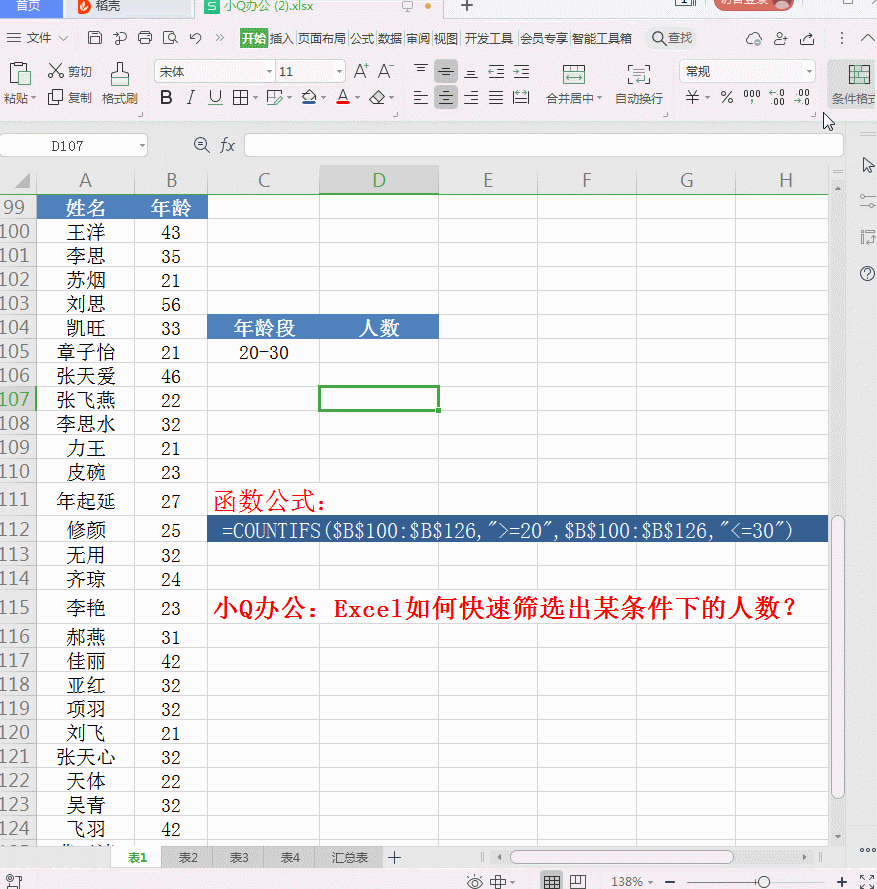The height and width of the screenshot is (889, 877).
Task: Open the Data ribbon tab
Action: 390,38
